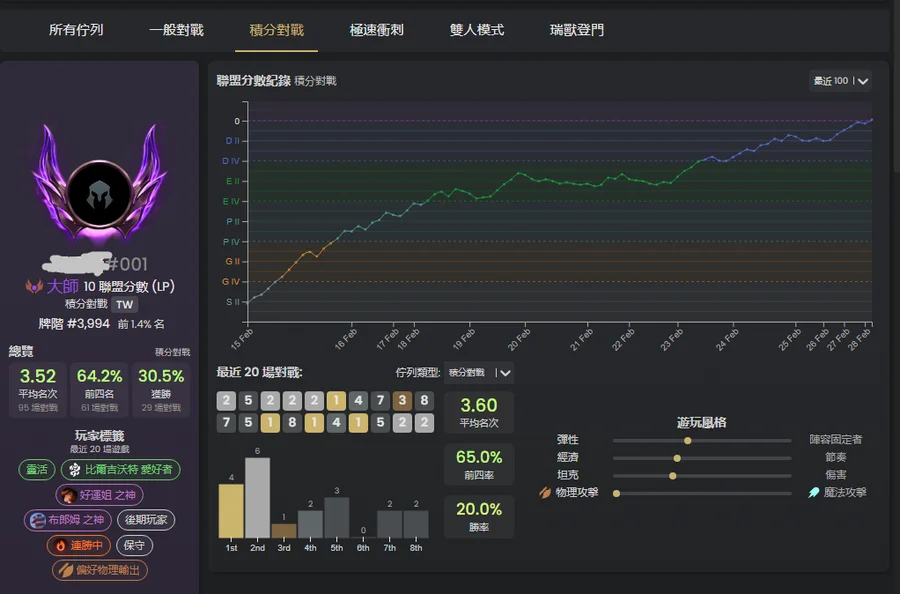The width and height of the screenshot is (900, 594).
Task: Select the 雙人模式 tab
Action: click(477, 30)
